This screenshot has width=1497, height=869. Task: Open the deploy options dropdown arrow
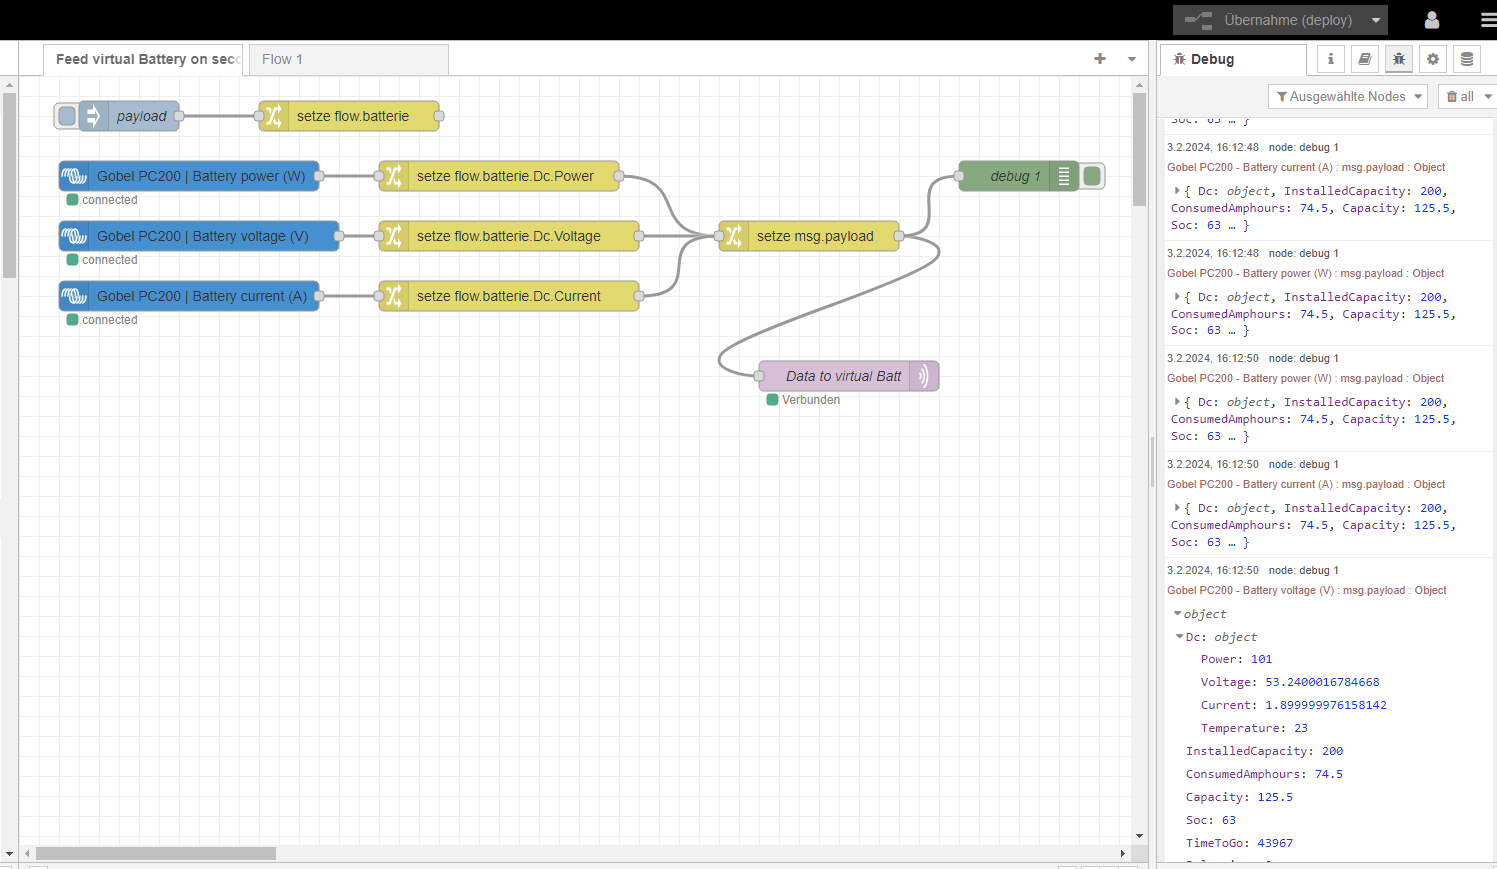(x=1376, y=20)
